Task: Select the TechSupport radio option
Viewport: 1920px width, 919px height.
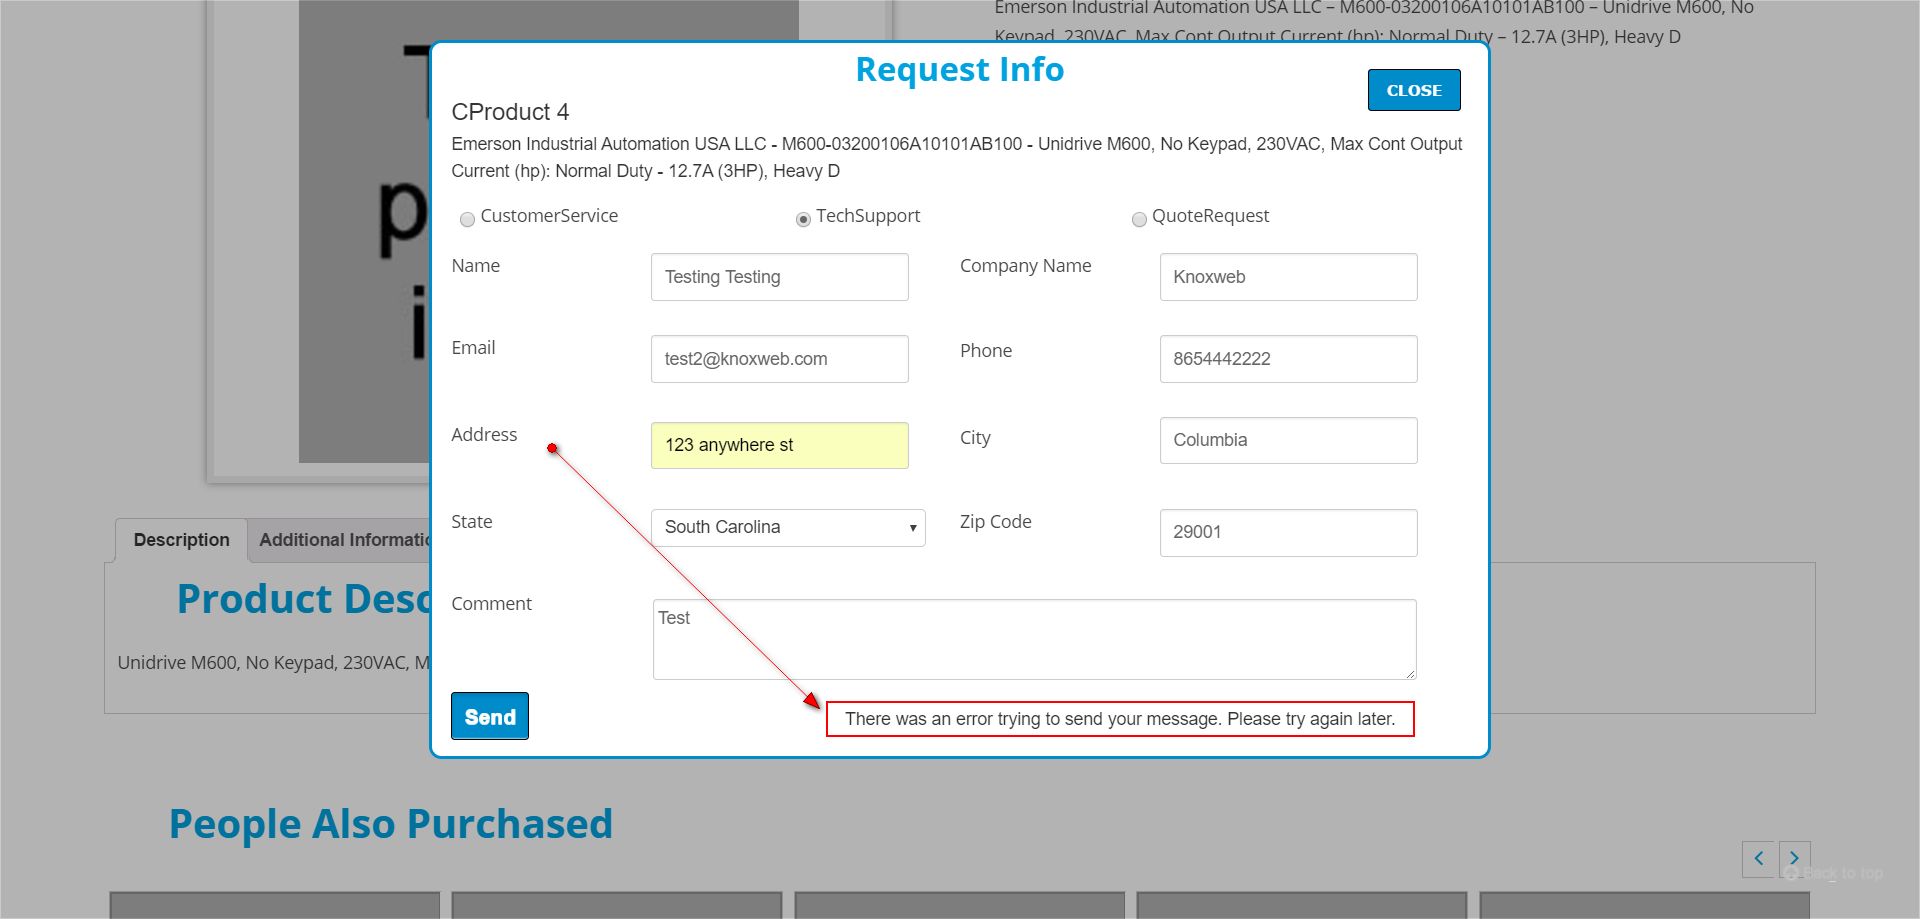Action: coord(803,219)
